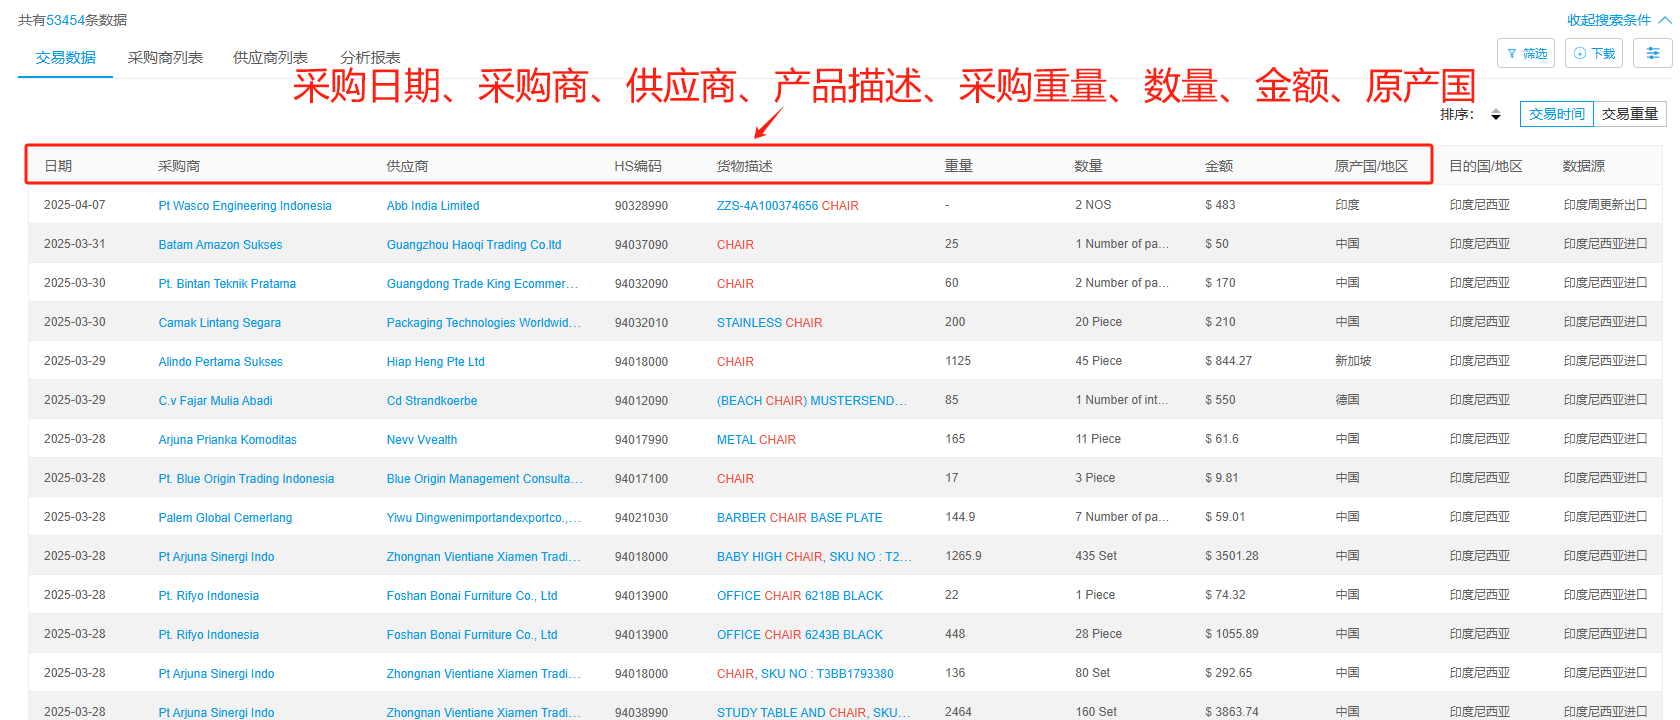Open supplier Blue Origin Management Consulta…
Image resolution: width=1680 pixels, height=720 pixels.
[484, 479]
